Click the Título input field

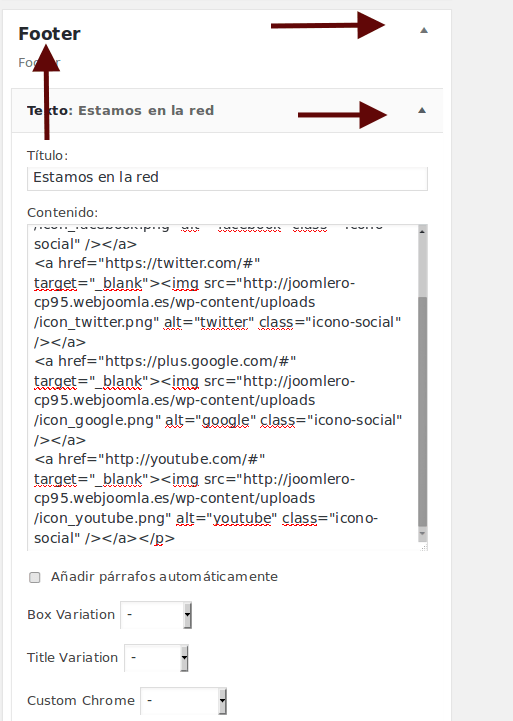tap(228, 178)
